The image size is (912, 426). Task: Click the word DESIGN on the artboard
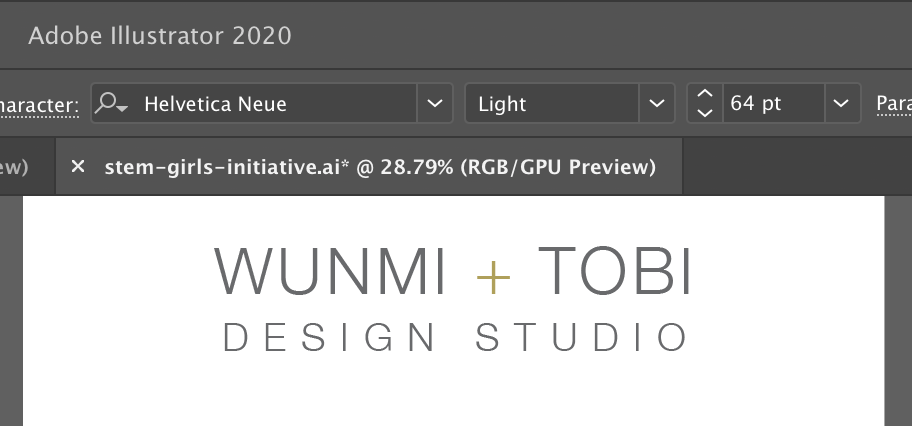point(330,338)
